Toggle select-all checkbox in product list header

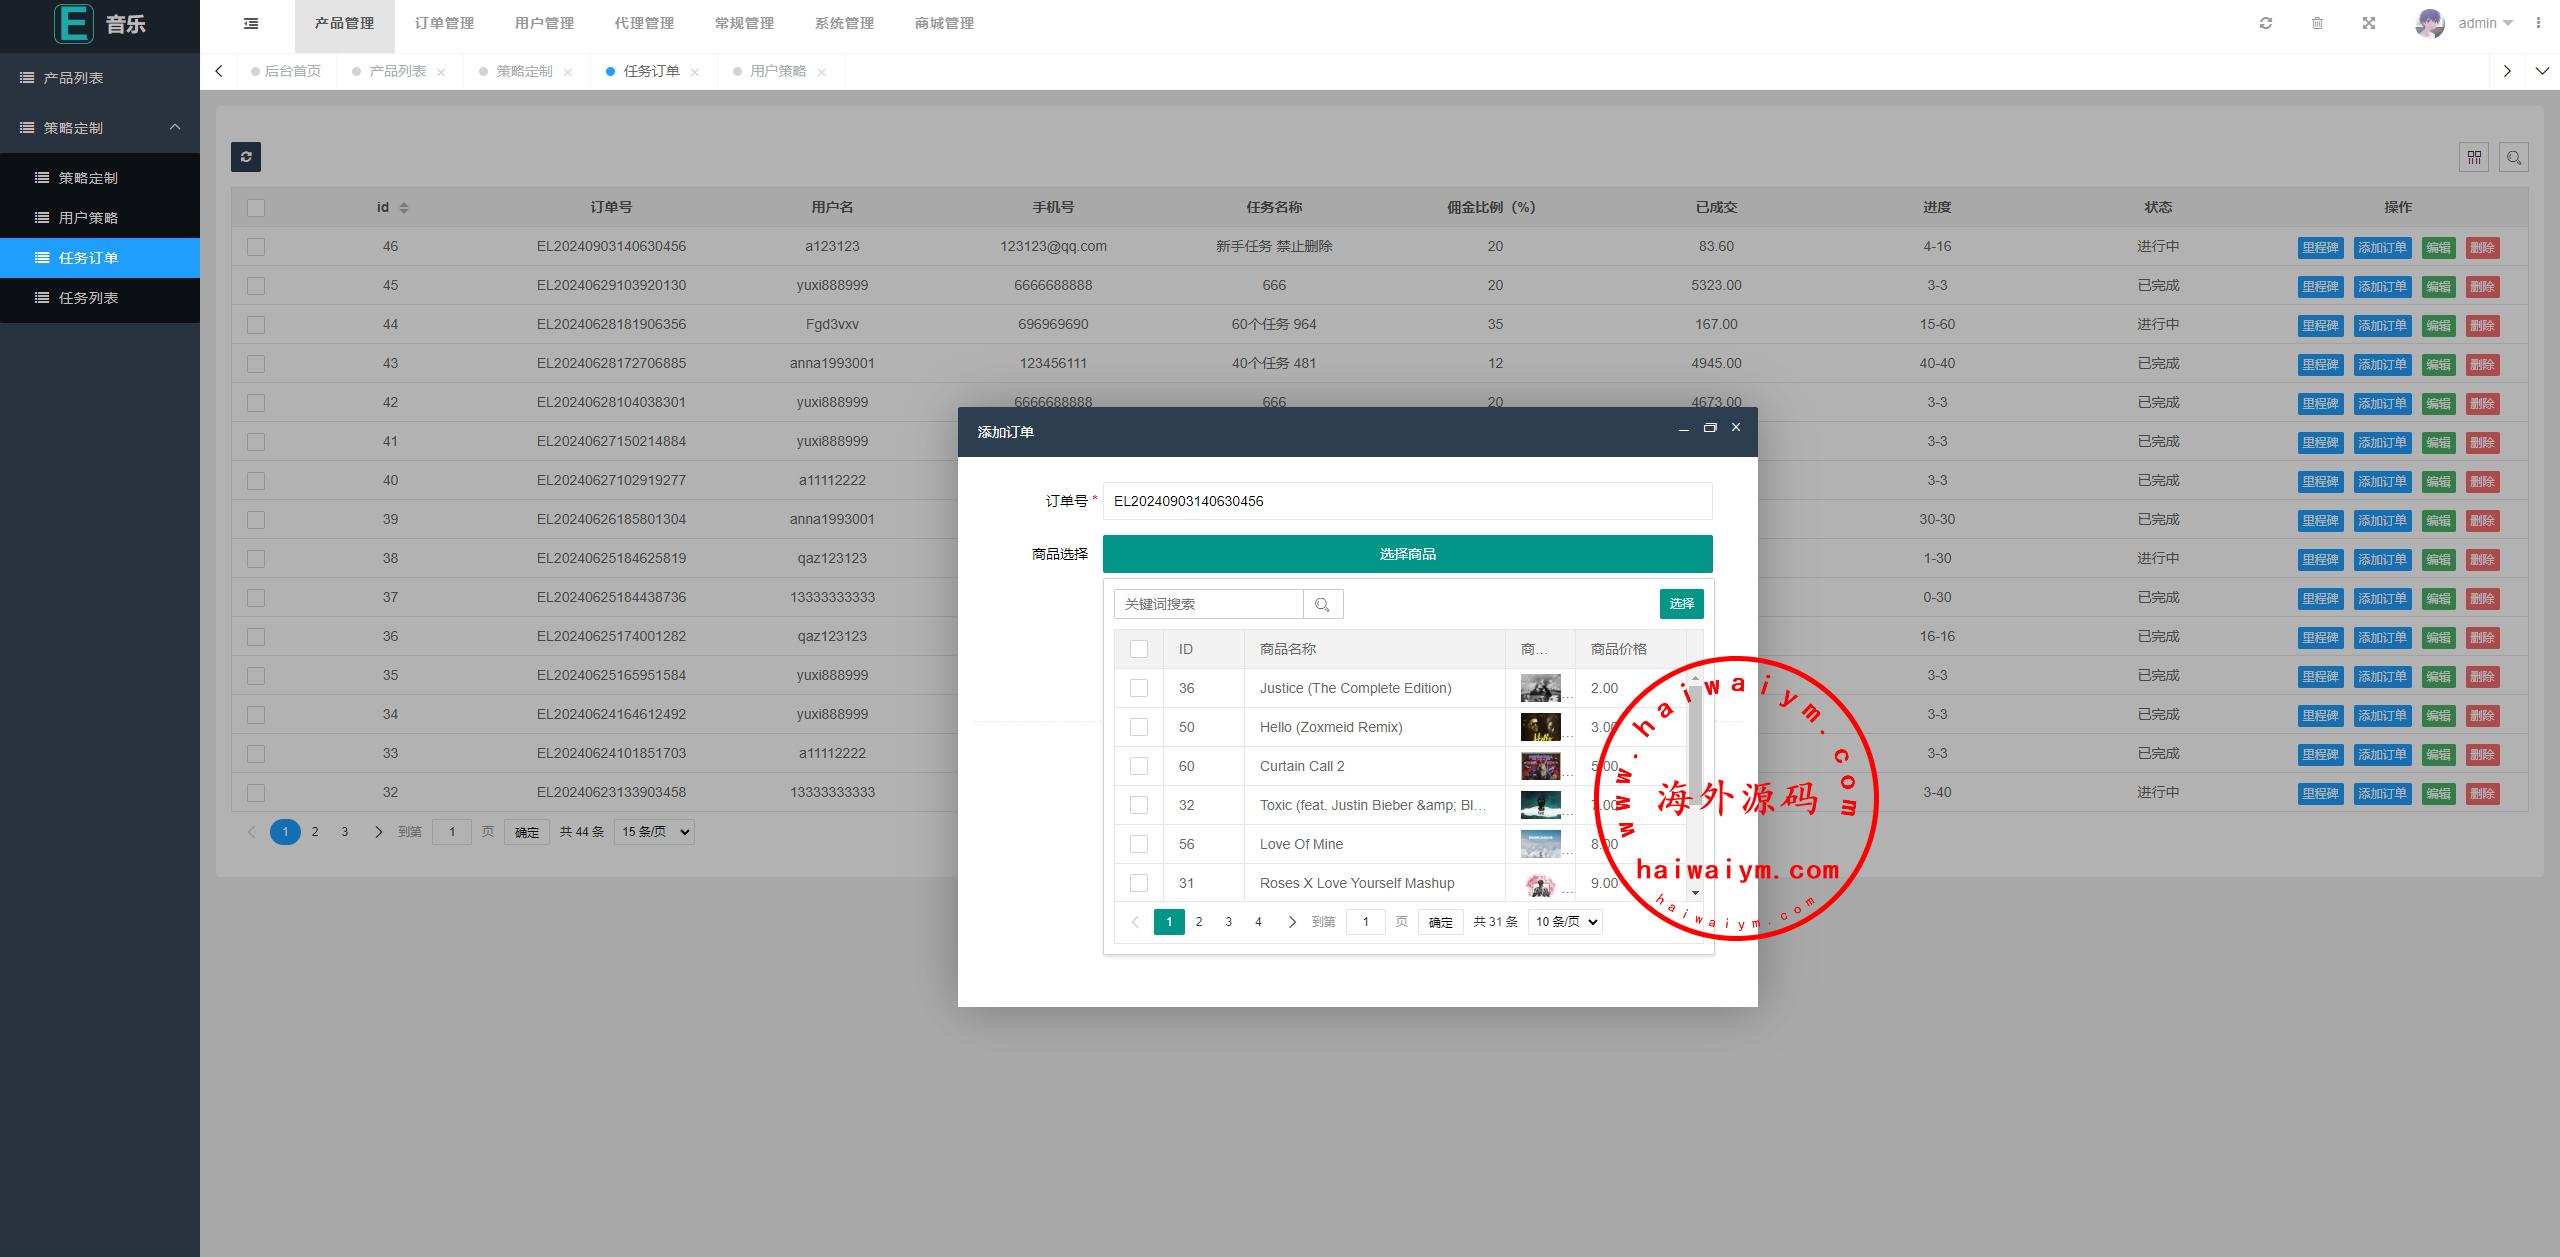(x=1139, y=649)
